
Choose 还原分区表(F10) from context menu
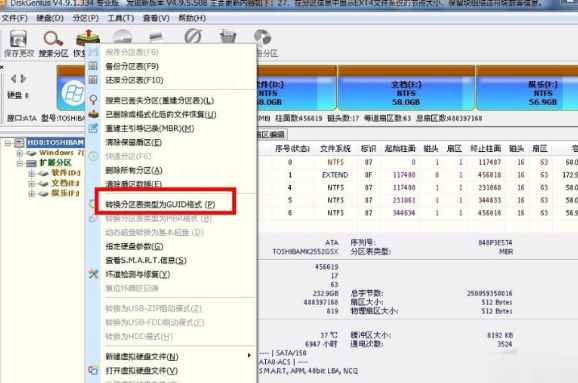tap(134, 80)
